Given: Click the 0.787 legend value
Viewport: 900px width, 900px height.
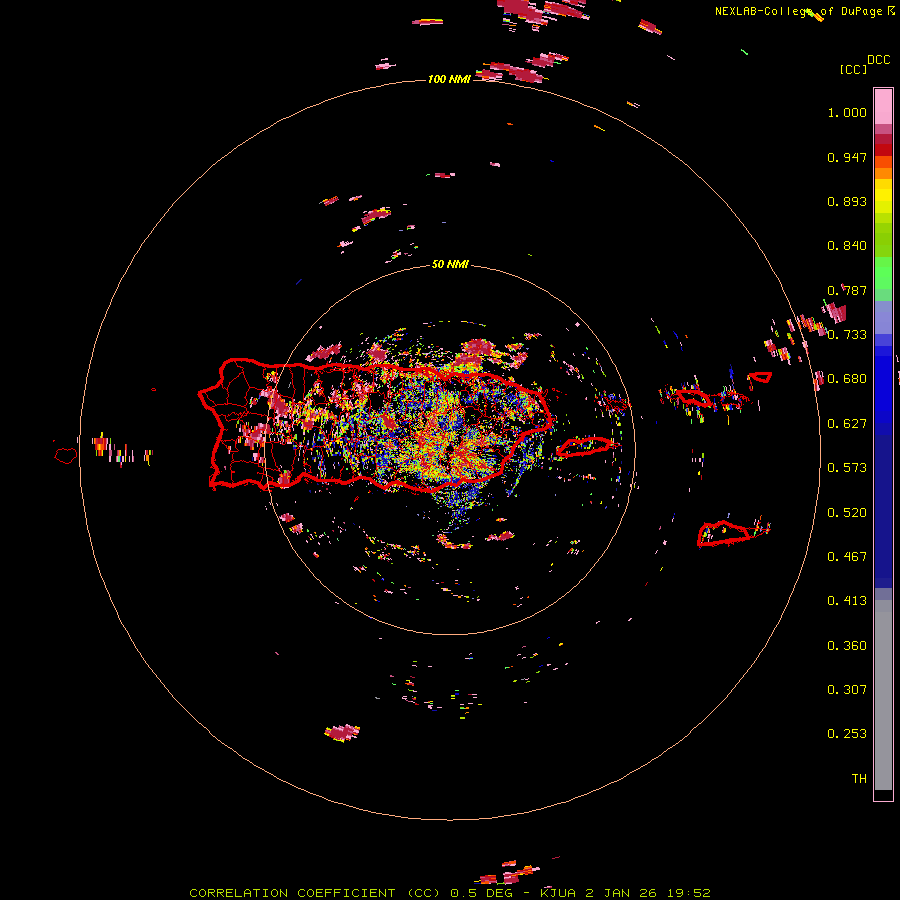Looking at the screenshot, I should click(847, 290).
